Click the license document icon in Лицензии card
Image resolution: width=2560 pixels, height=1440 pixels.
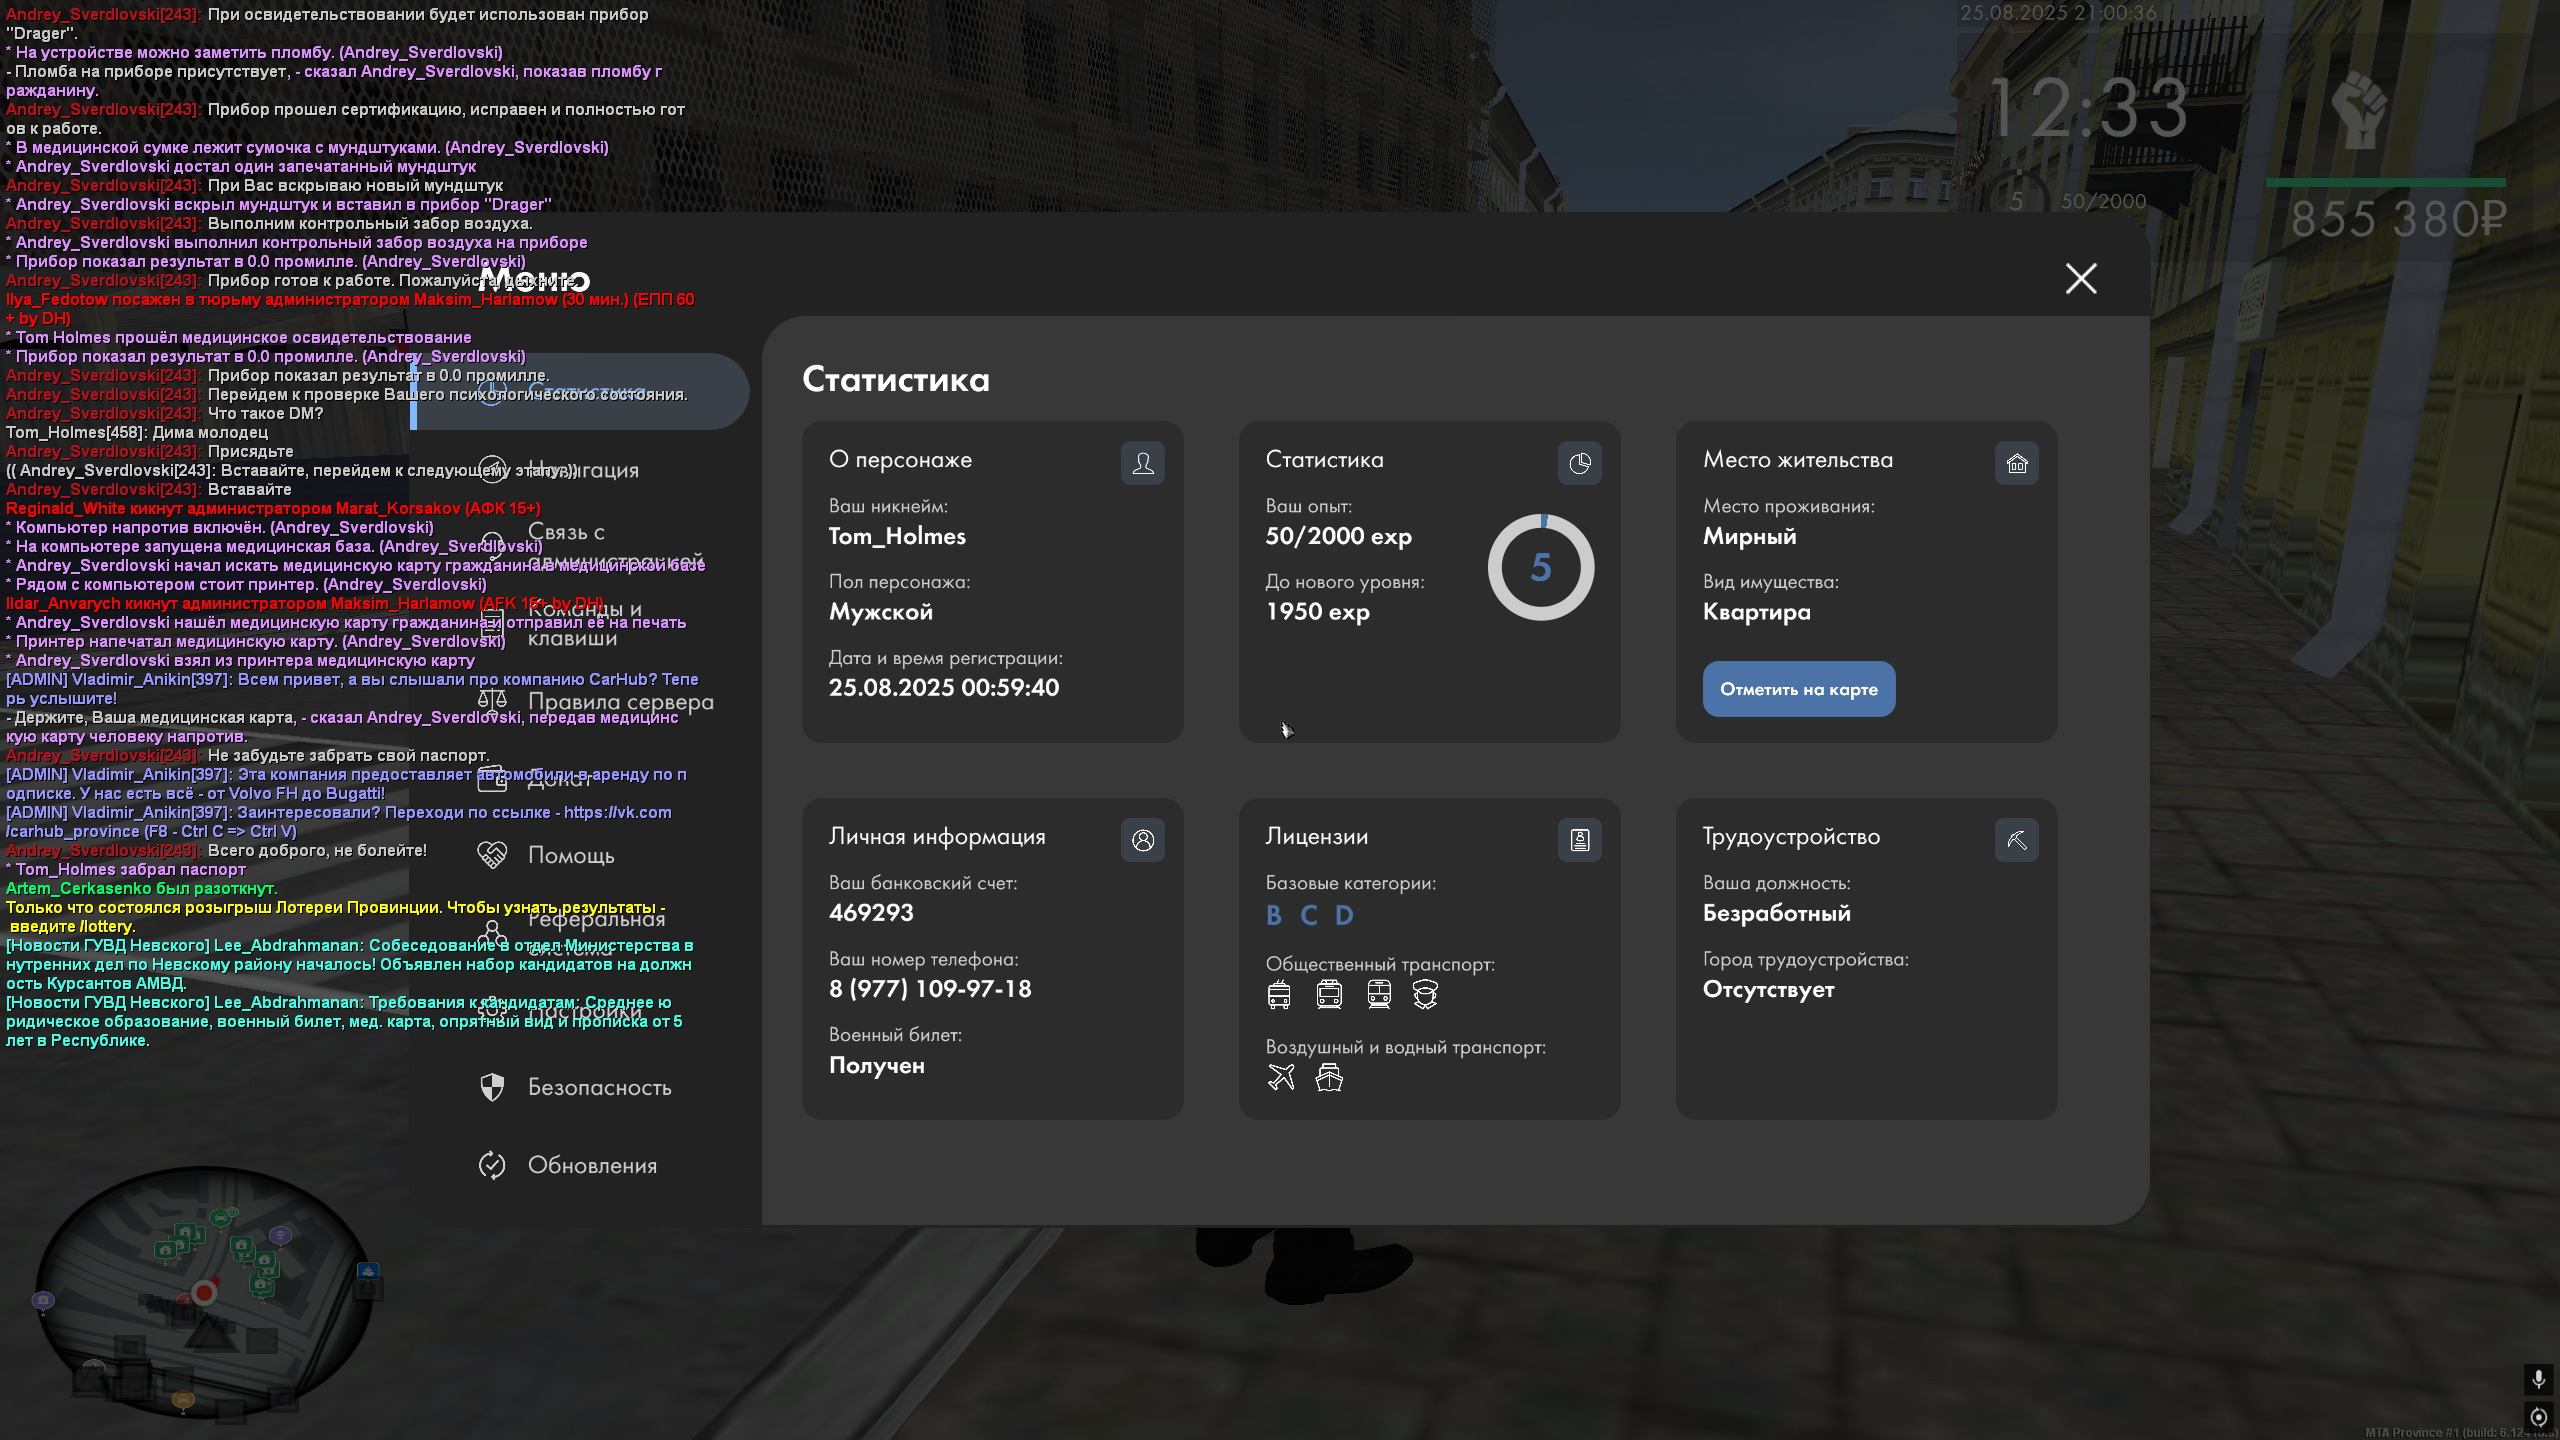pyautogui.click(x=1579, y=840)
